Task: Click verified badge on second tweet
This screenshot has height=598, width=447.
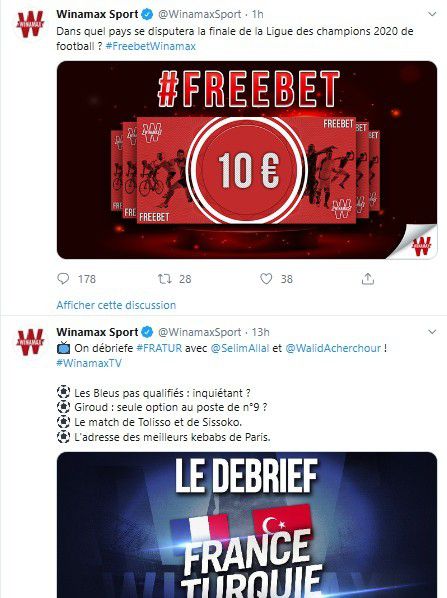Action: coord(147,332)
